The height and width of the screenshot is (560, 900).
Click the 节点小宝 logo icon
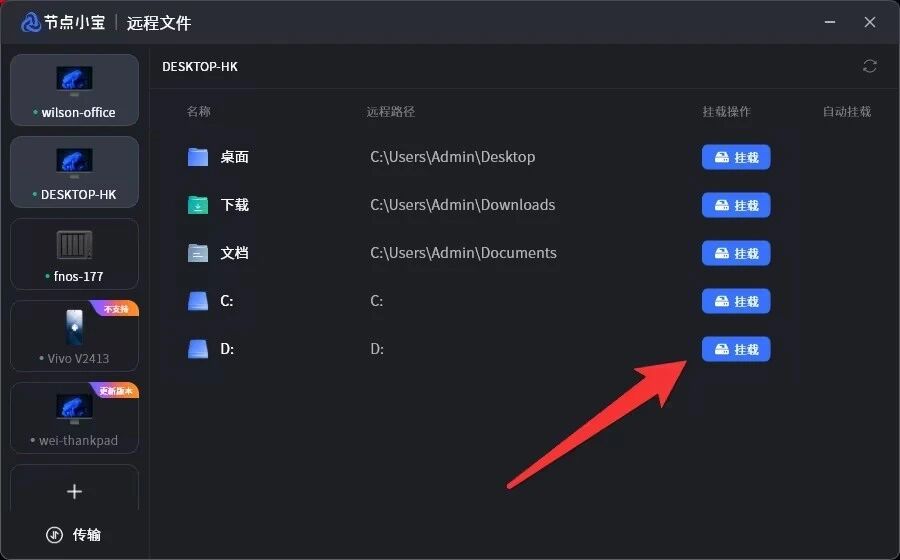[x=30, y=23]
